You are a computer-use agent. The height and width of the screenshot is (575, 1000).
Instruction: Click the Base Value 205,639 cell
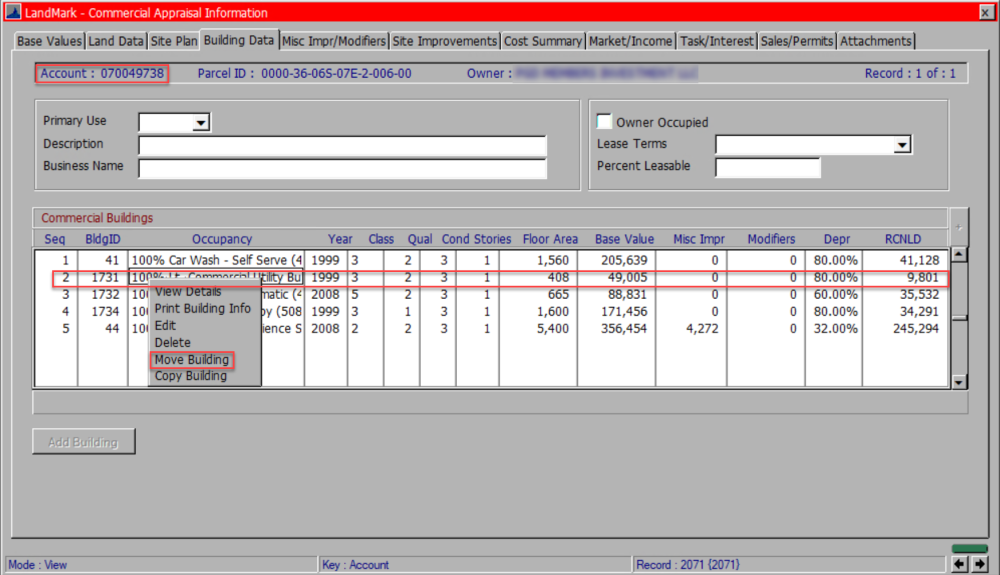click(x=624, y=260)
